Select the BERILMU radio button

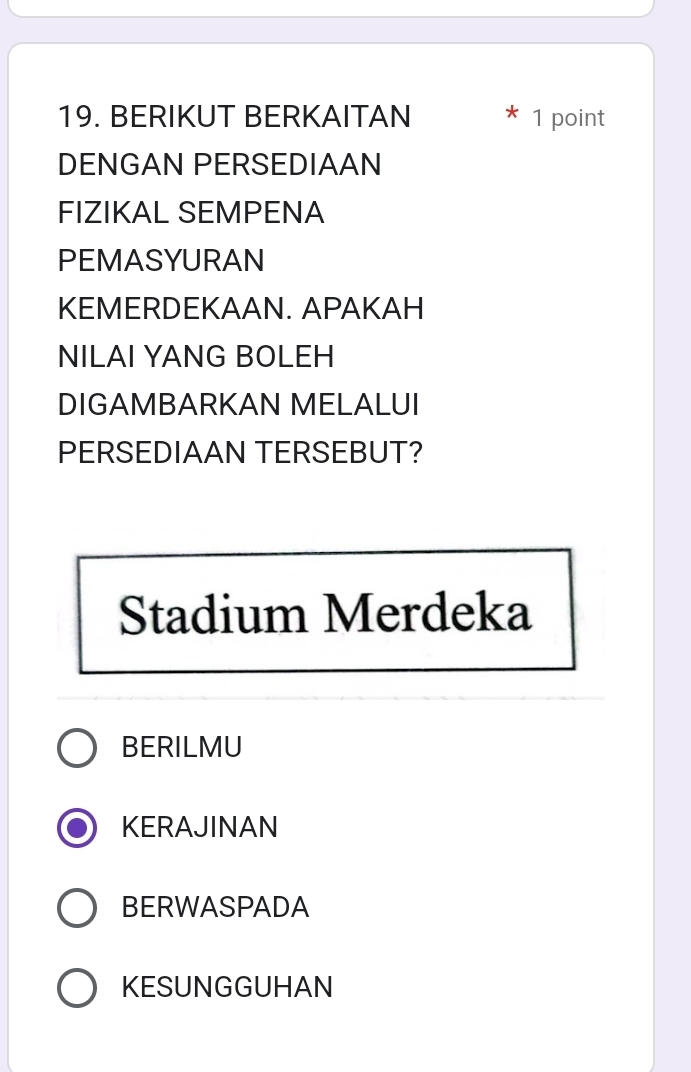coord(78,748)
